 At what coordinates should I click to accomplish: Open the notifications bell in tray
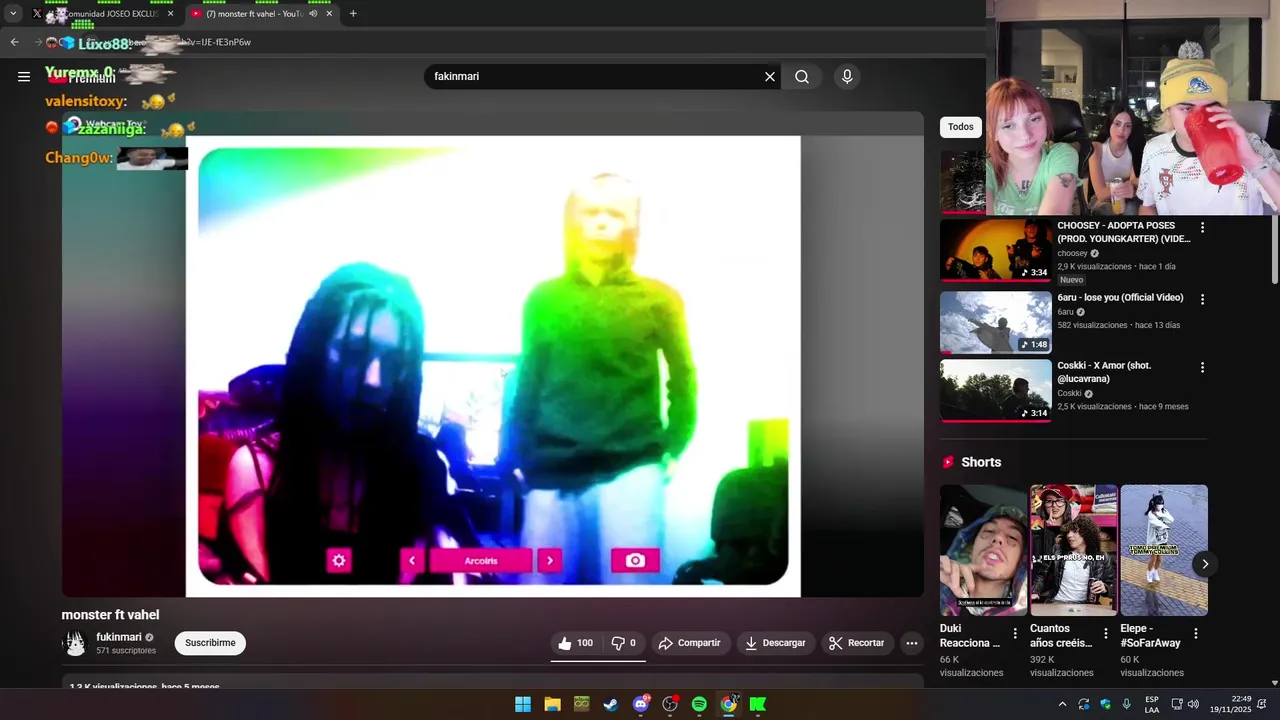pyautogui.click(x=1262, y=704)
